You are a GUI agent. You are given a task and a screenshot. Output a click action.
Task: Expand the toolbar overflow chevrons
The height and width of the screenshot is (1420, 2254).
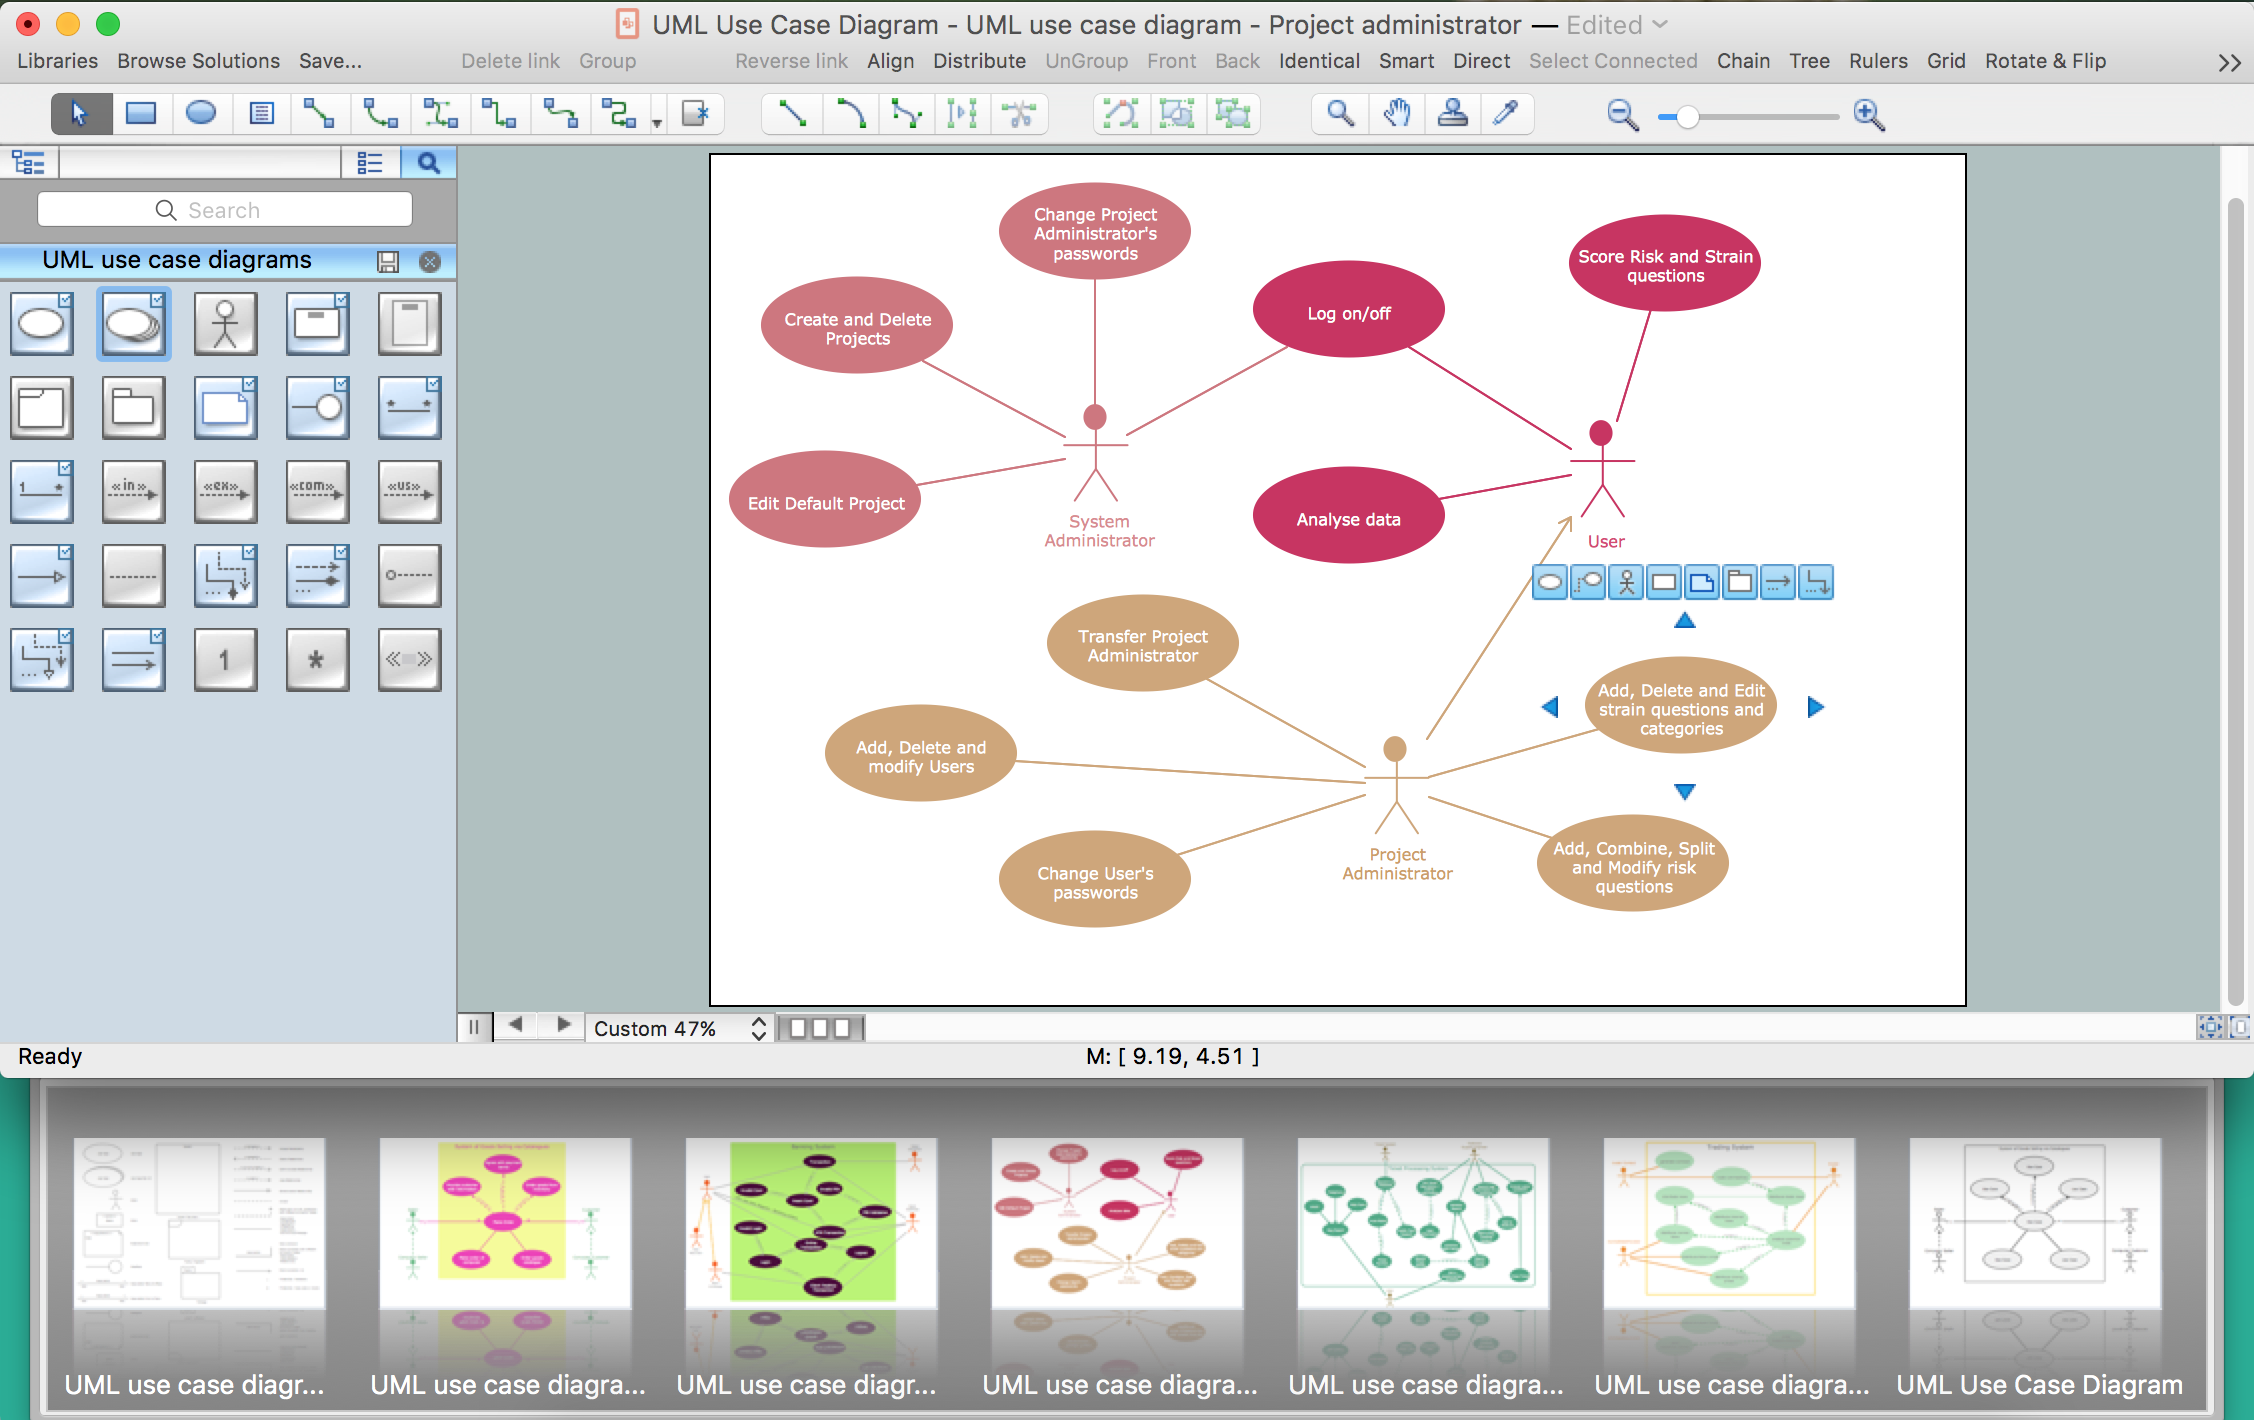coord(2229,63)
